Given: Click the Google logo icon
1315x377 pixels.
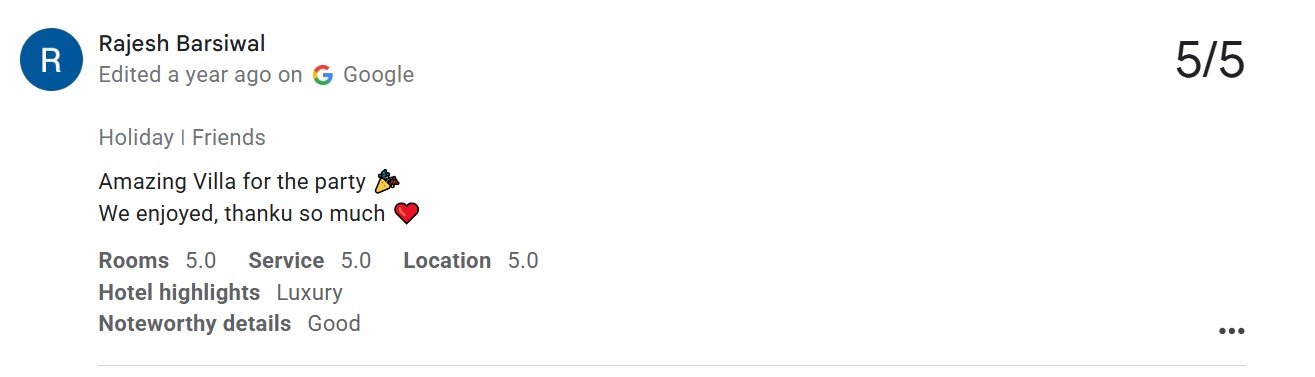Looking at the screenshot, I should coord(322,75).
